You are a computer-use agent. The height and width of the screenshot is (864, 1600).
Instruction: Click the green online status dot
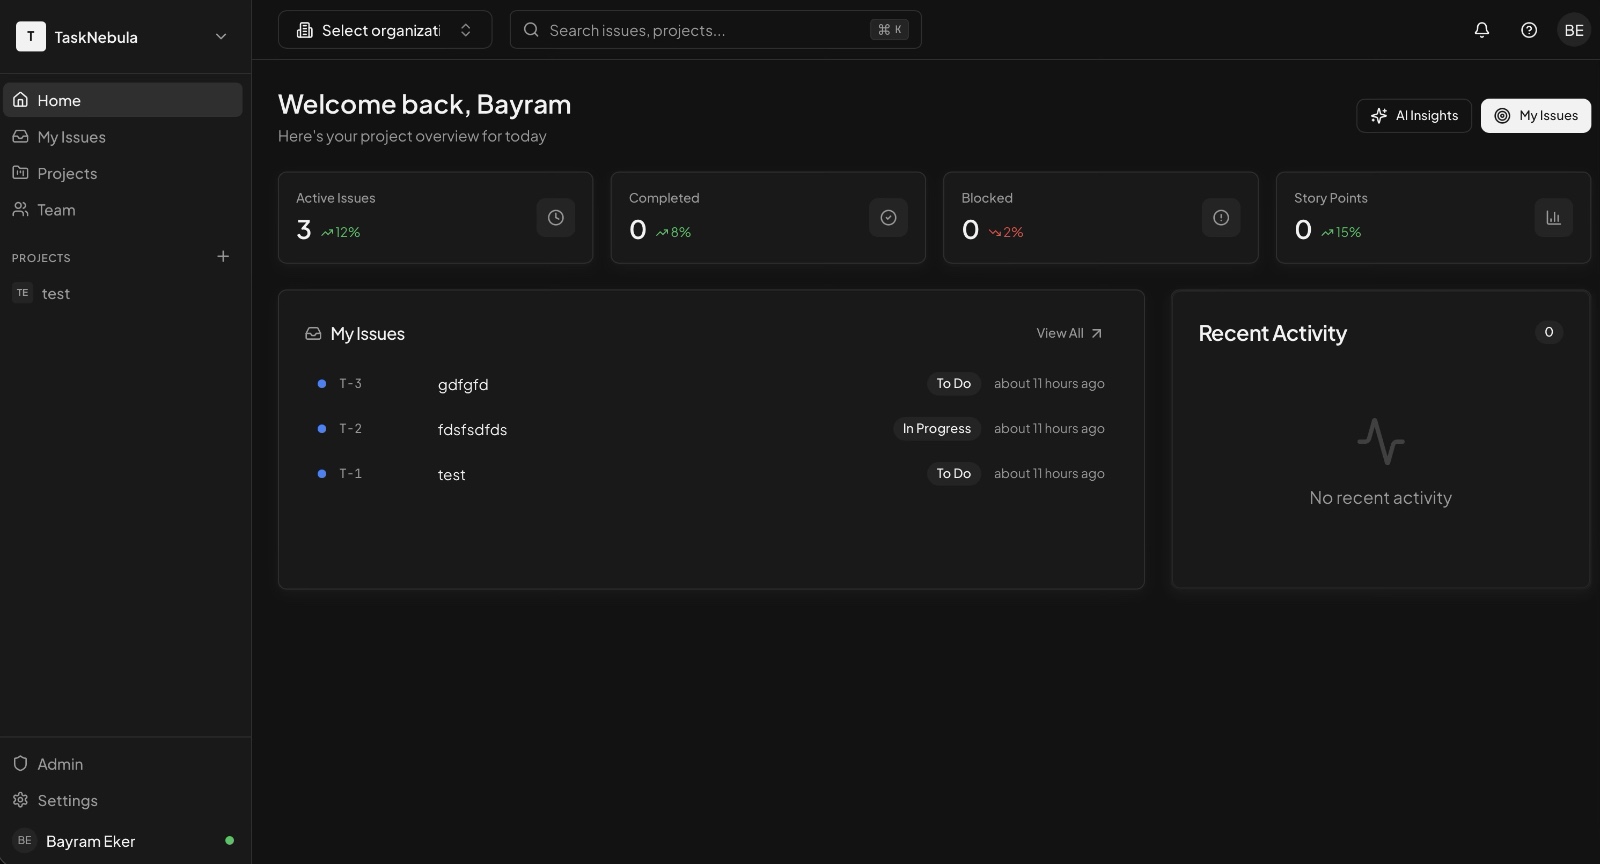(230, 841)
